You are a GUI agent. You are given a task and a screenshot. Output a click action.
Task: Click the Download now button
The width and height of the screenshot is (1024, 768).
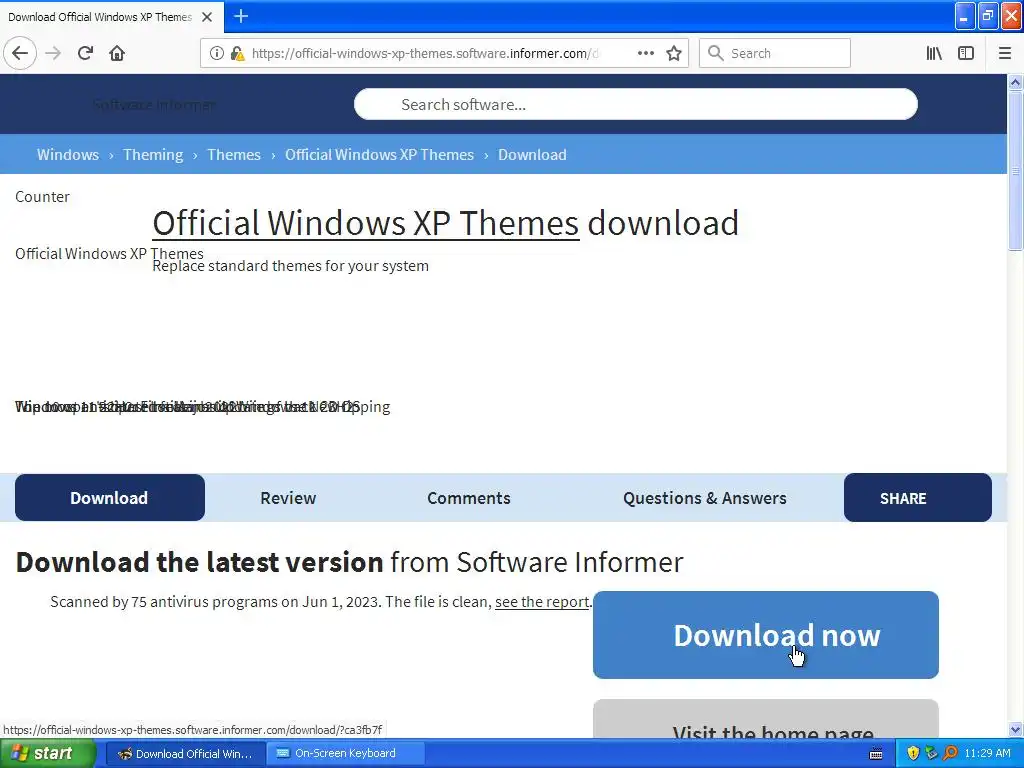(x=765, y=635)
